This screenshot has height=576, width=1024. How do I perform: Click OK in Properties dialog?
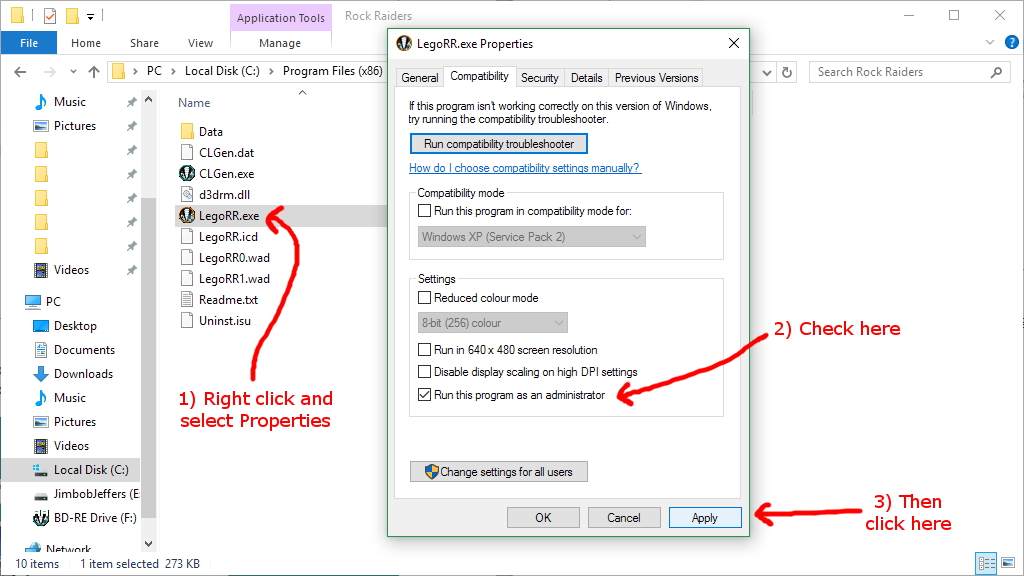(543, 517)
